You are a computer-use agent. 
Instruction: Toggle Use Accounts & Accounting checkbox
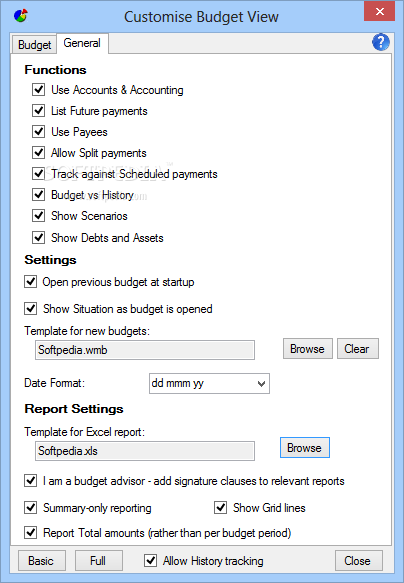[x=38, y=90]
